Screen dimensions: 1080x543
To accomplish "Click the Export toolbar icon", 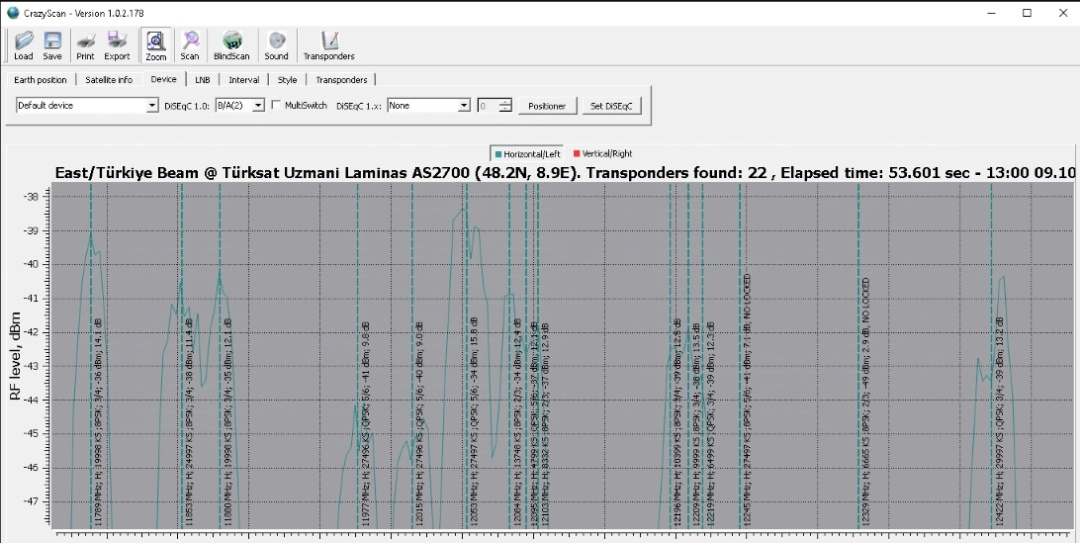I will pyautogui.click(x=117, y=46).
